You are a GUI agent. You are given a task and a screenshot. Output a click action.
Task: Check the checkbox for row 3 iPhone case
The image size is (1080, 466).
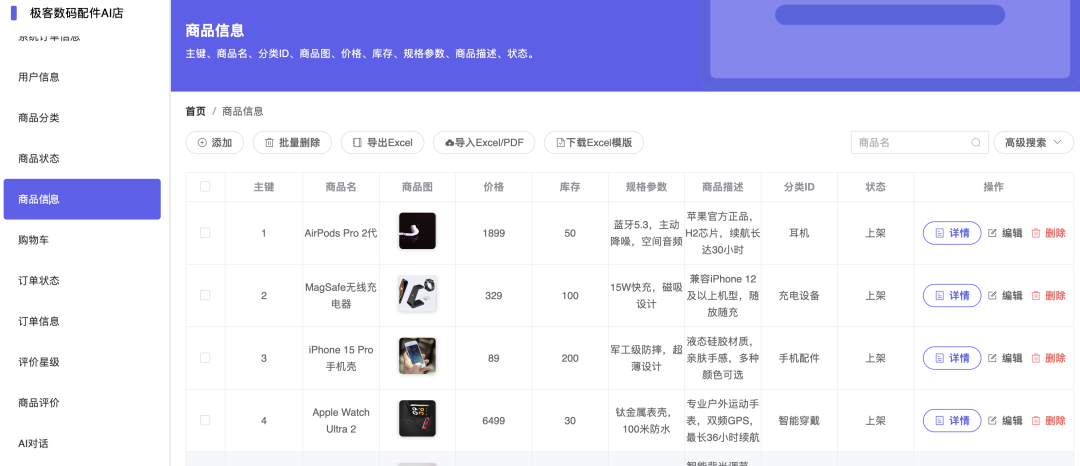tap(205, 358)
